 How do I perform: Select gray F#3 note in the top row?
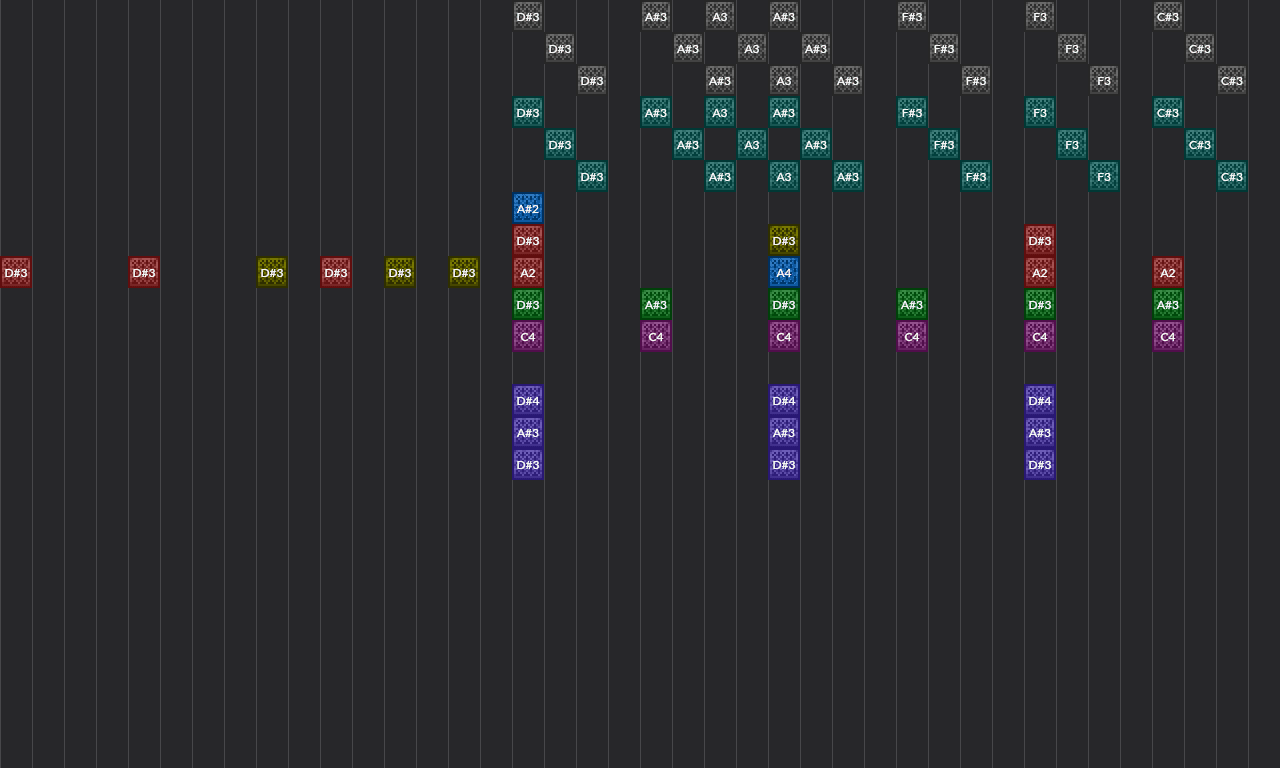(912, 16)
